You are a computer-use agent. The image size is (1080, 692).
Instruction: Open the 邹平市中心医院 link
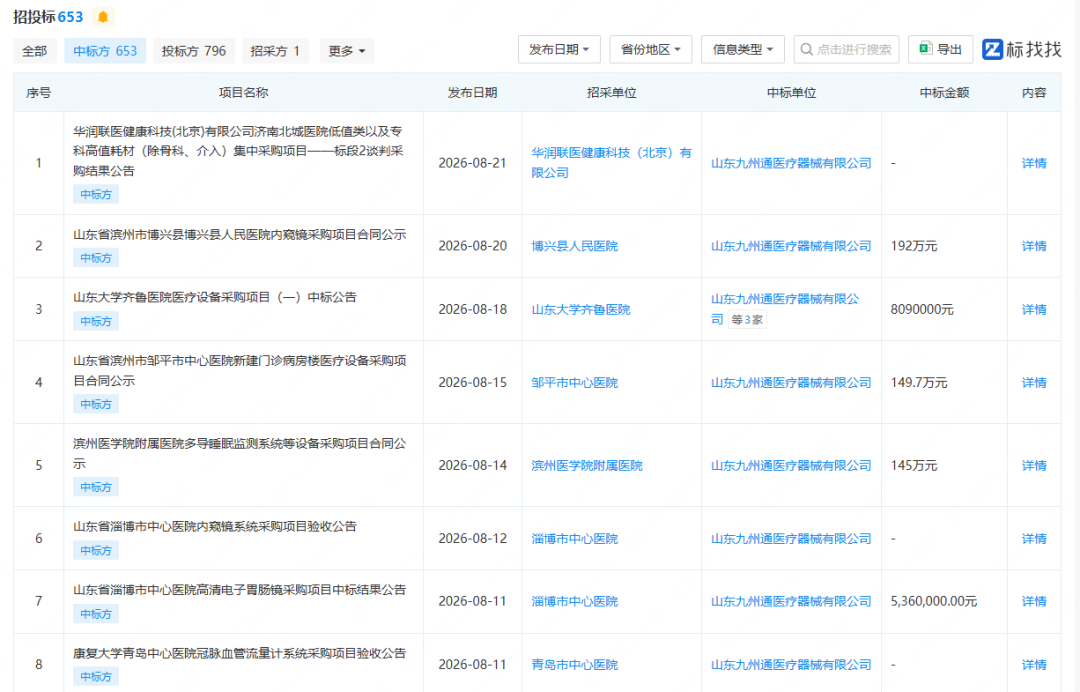(x=574, y=382)
